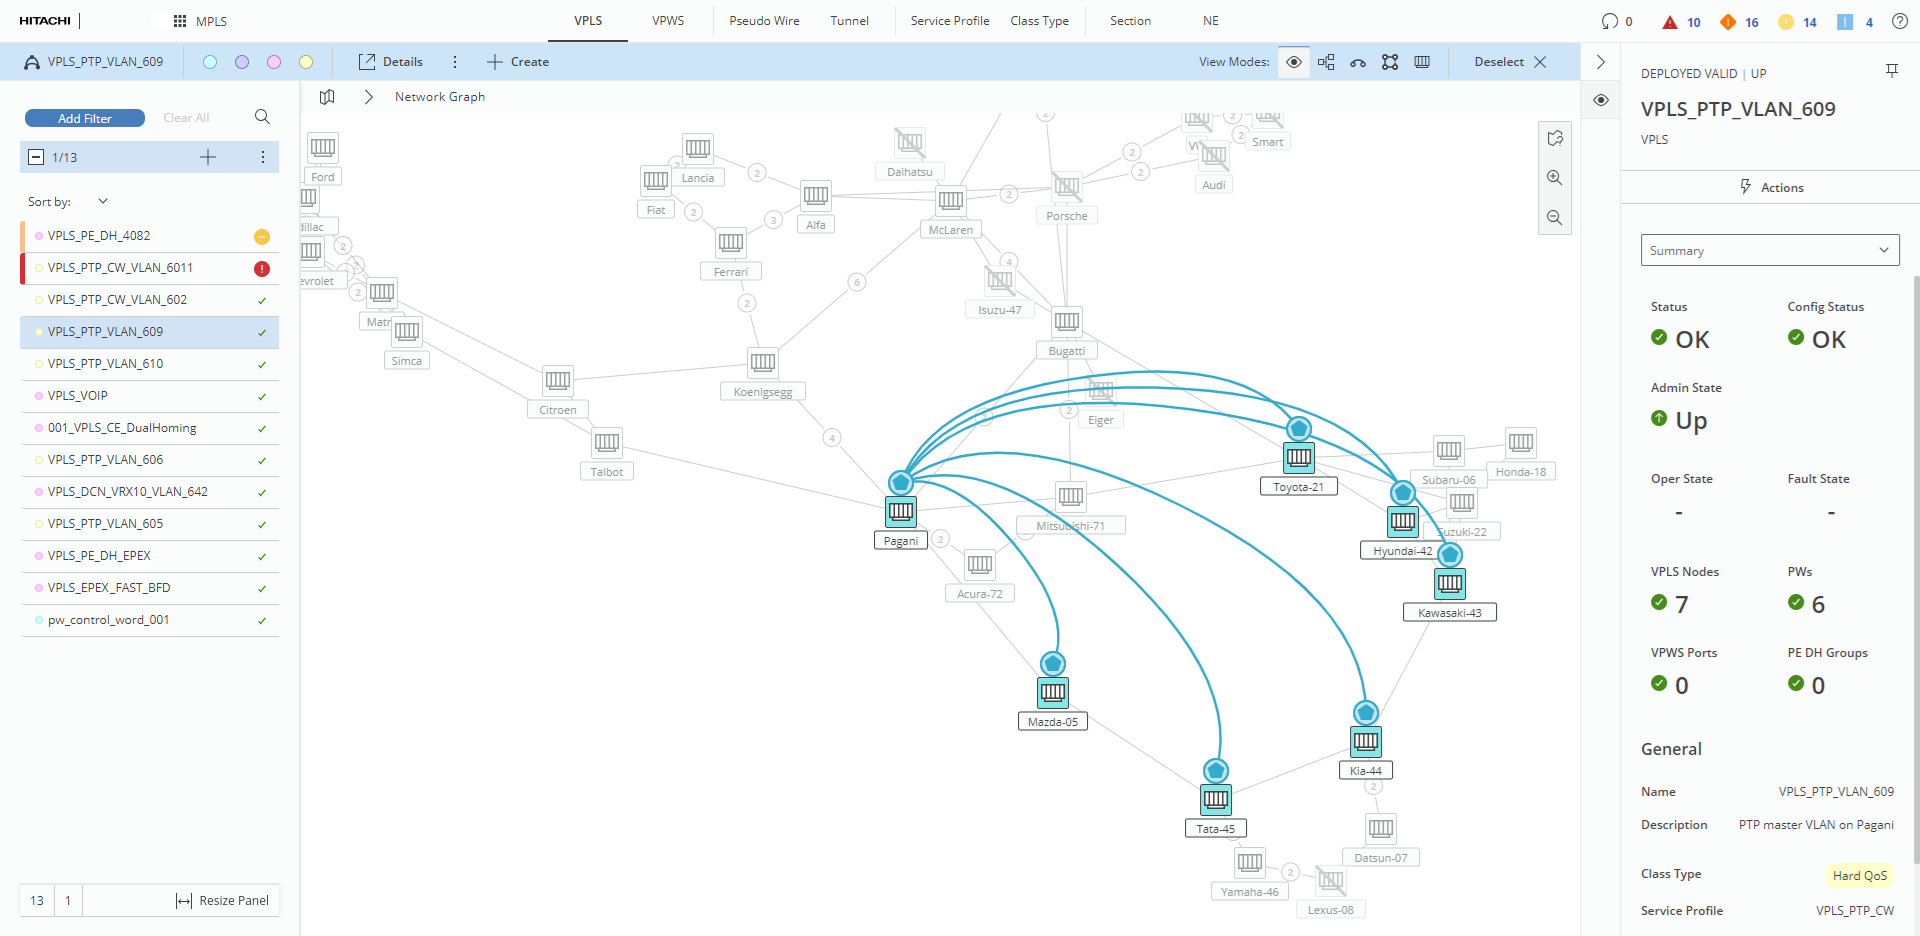Toggle the eye icon in right sidebar
This screenshot has height=936, width=1920.
coord(1601,100)
